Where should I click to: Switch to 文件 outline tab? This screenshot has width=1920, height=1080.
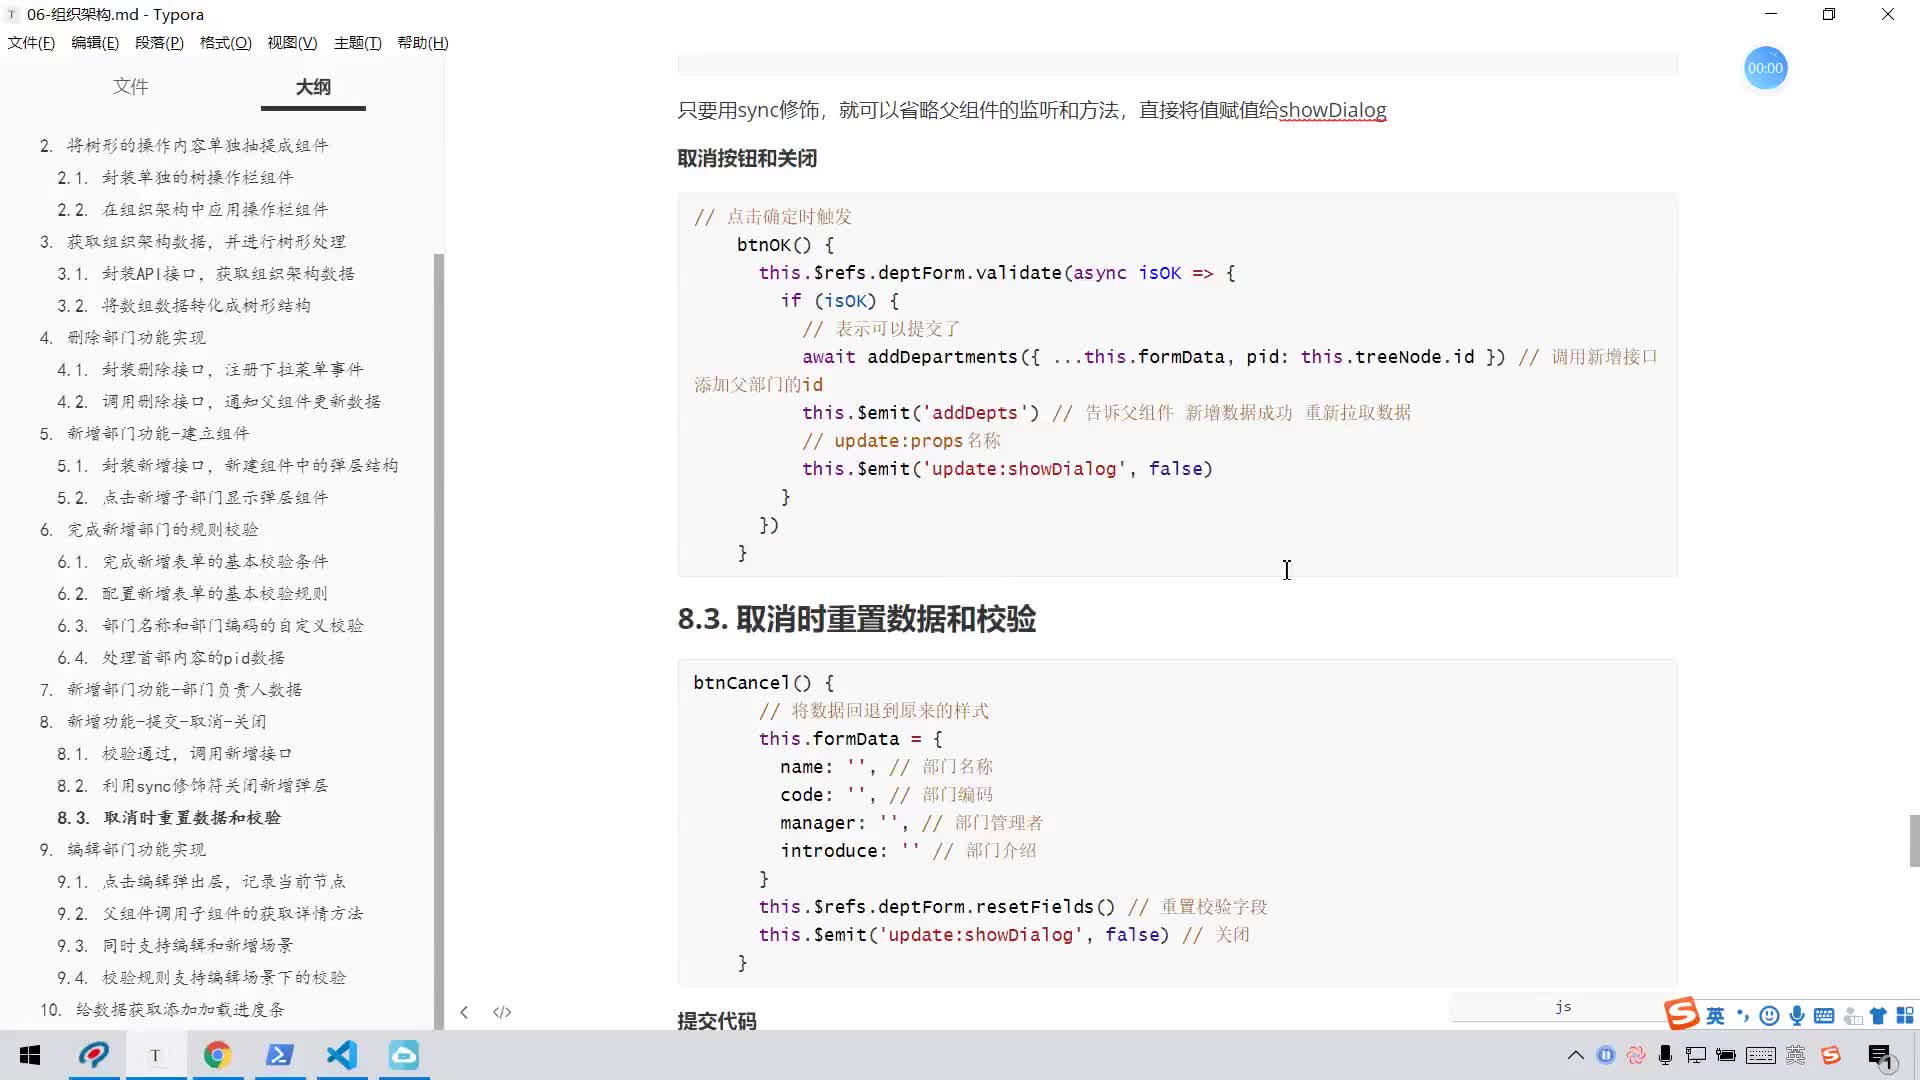[131, 86]
